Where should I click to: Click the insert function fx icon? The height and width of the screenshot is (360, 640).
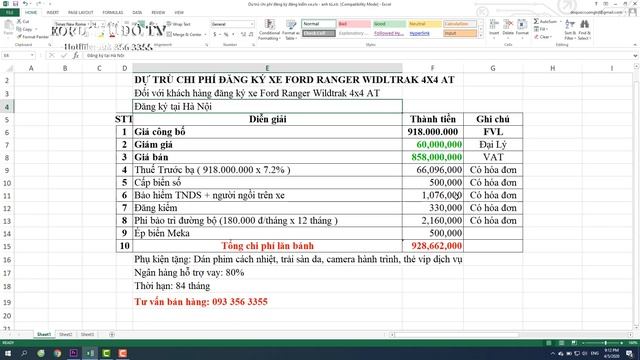click(x=76, y=55)
